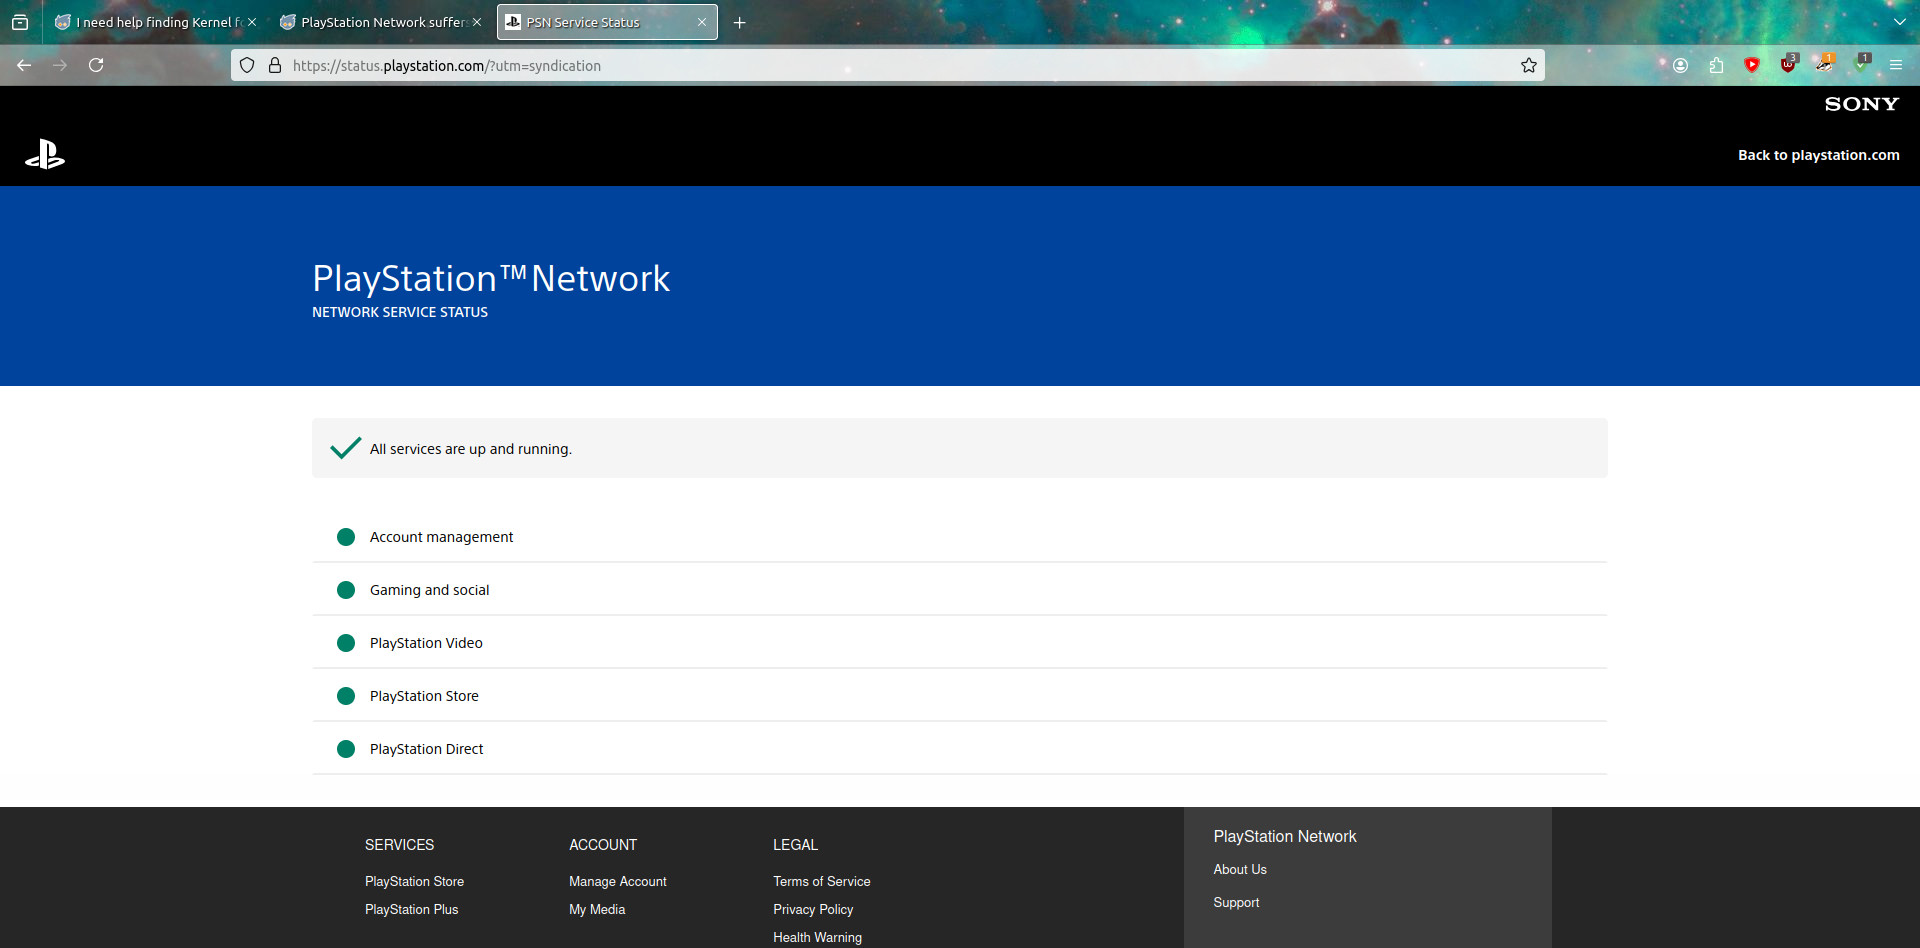This screenshot has height=948, width=1920.
Task: Close the 'I need help finding Kernel' tab
Action: (252, 22)
